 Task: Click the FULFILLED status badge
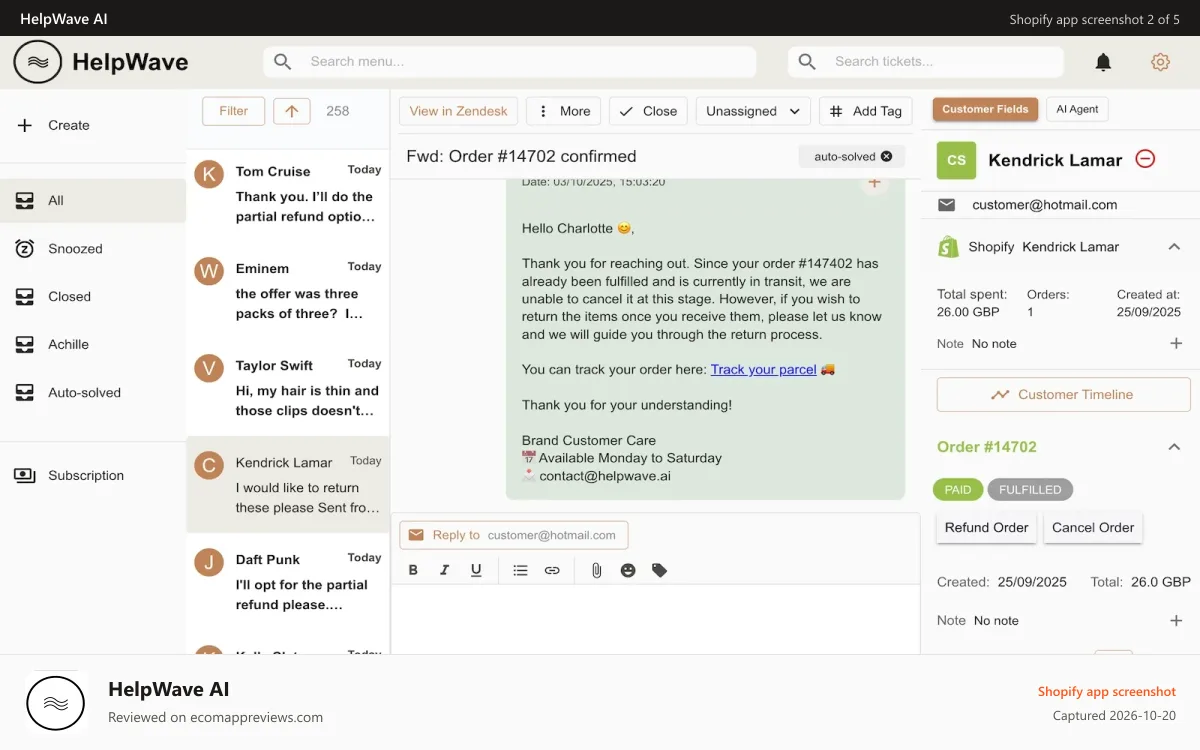click(x=1030, y=490)
